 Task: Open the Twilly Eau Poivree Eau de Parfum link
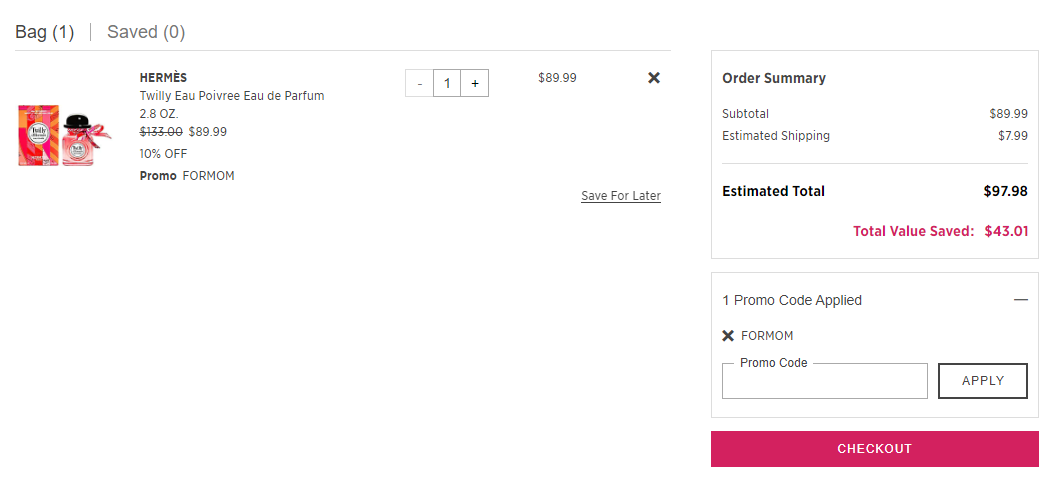click(x=232, y=96)
